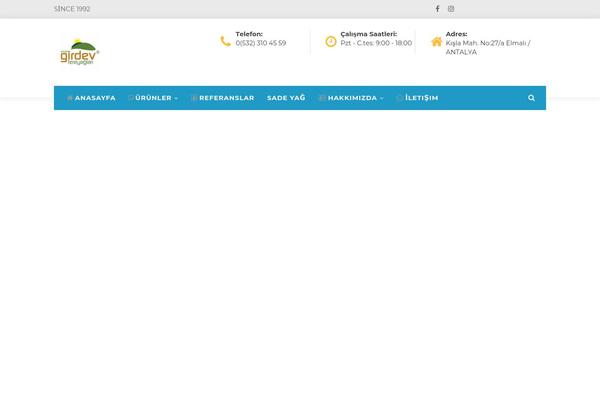Open the search magnifier icon
This screenshot has width=600, height=400.
[x=531, y=98]
